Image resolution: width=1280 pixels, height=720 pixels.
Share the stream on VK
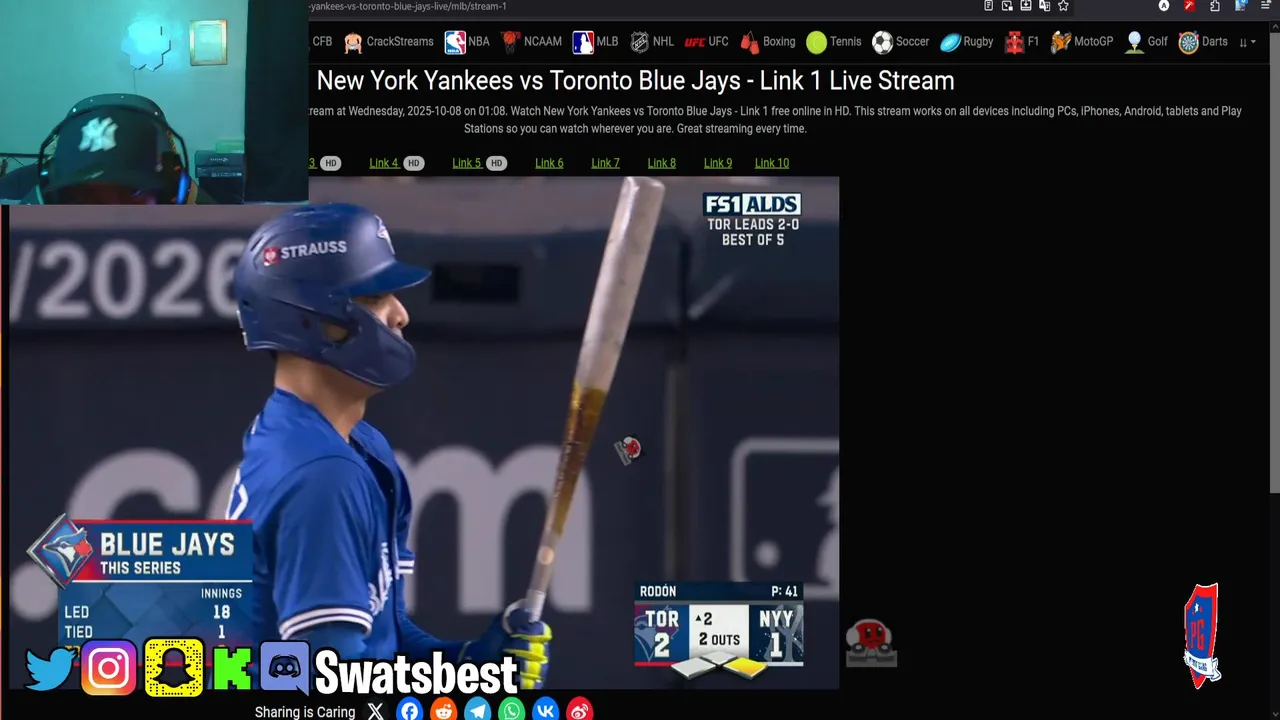pyautogui.click(x=545, y=711)
